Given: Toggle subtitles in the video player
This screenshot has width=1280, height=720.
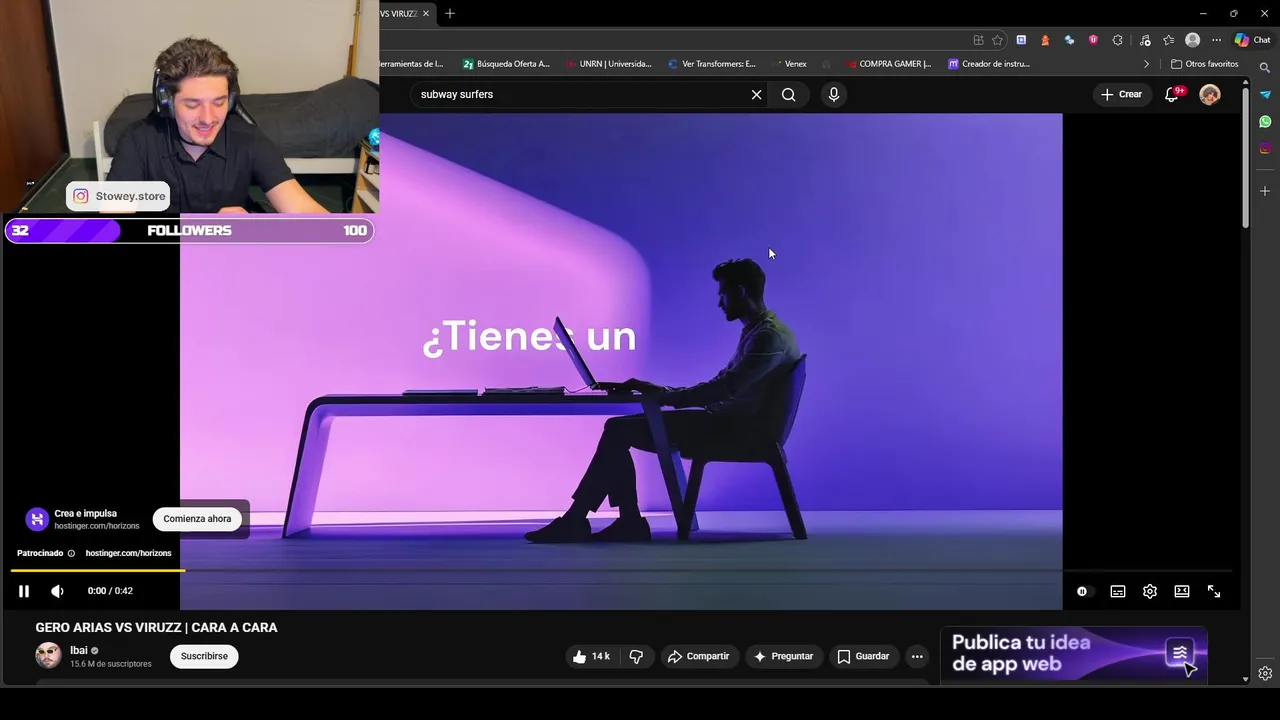Looking at the screenshot, I should [1118, 591].
